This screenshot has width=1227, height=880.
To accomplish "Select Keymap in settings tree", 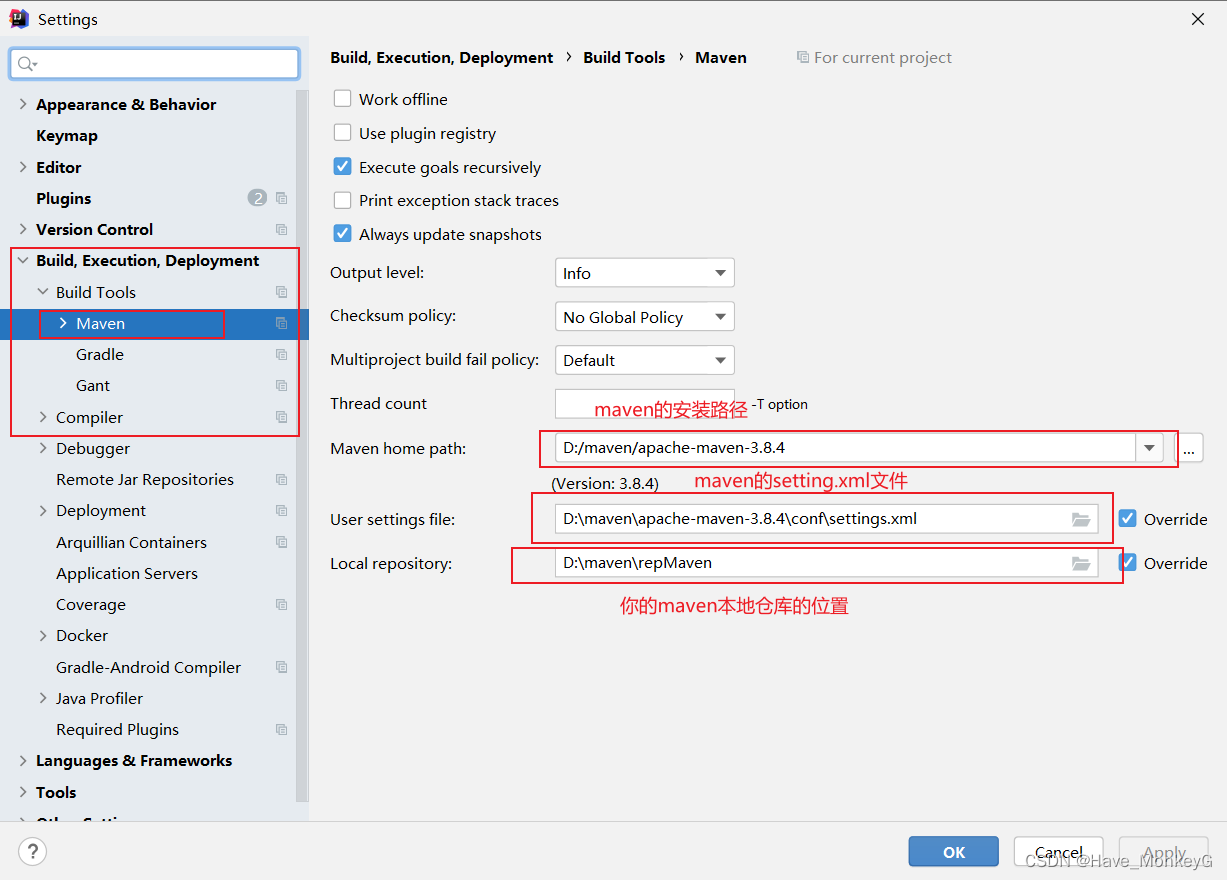I will [x=67, y=135].
